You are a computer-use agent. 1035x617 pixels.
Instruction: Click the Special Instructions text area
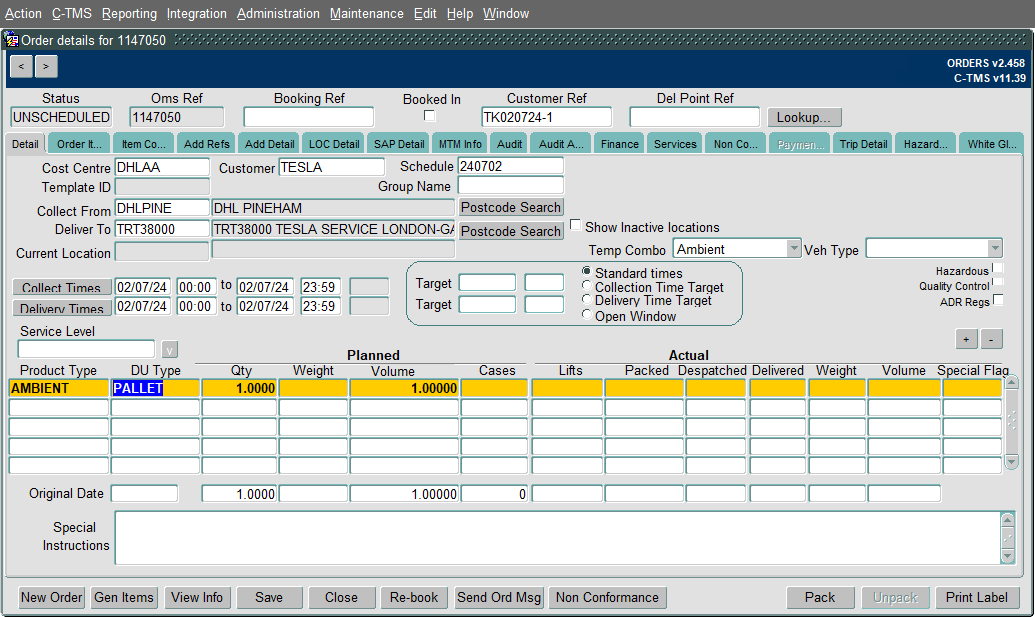point(558,538)
